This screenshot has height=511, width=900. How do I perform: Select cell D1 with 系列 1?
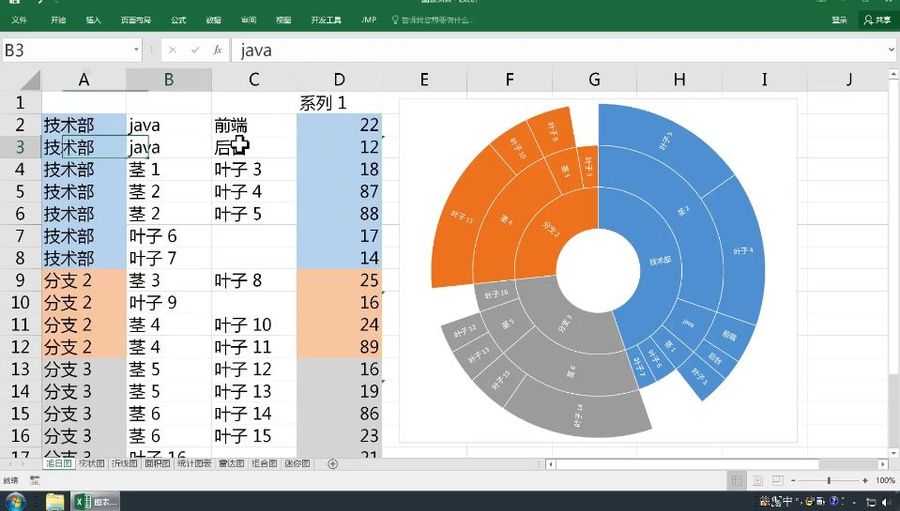[339, 103]
